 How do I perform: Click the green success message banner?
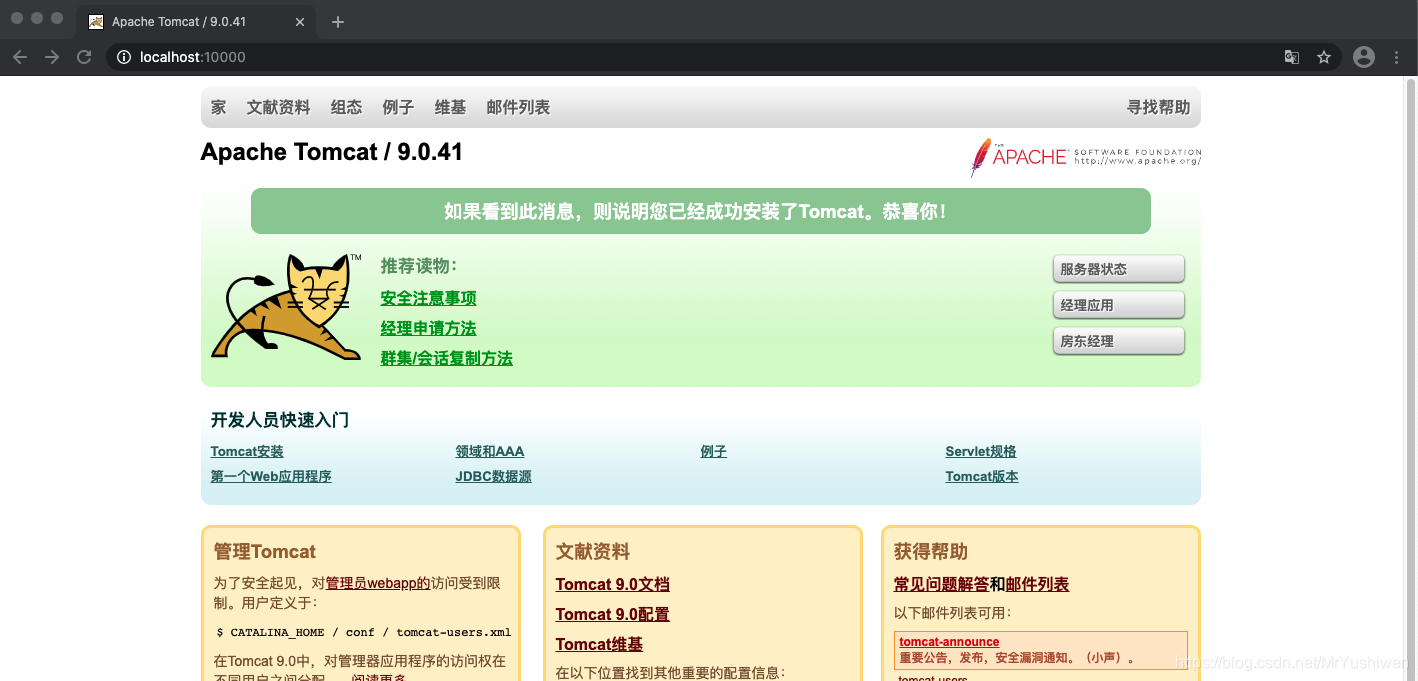tap(700, 211)
